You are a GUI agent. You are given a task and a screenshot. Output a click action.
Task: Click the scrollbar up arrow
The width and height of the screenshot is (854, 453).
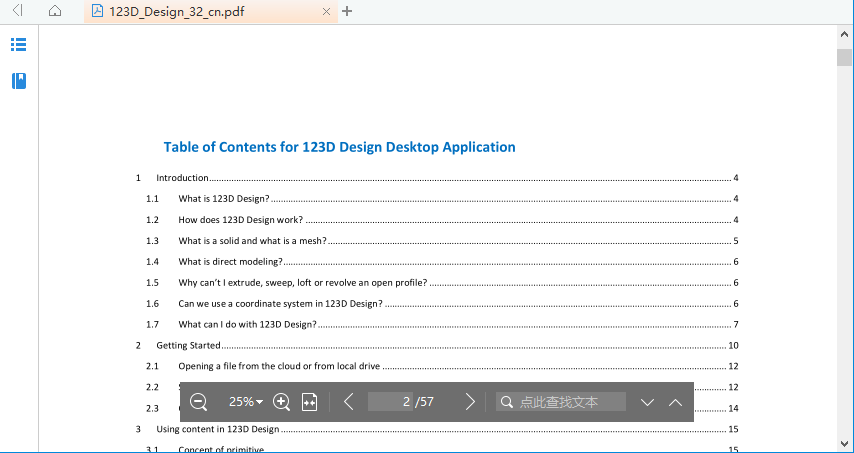coord(845,34)
